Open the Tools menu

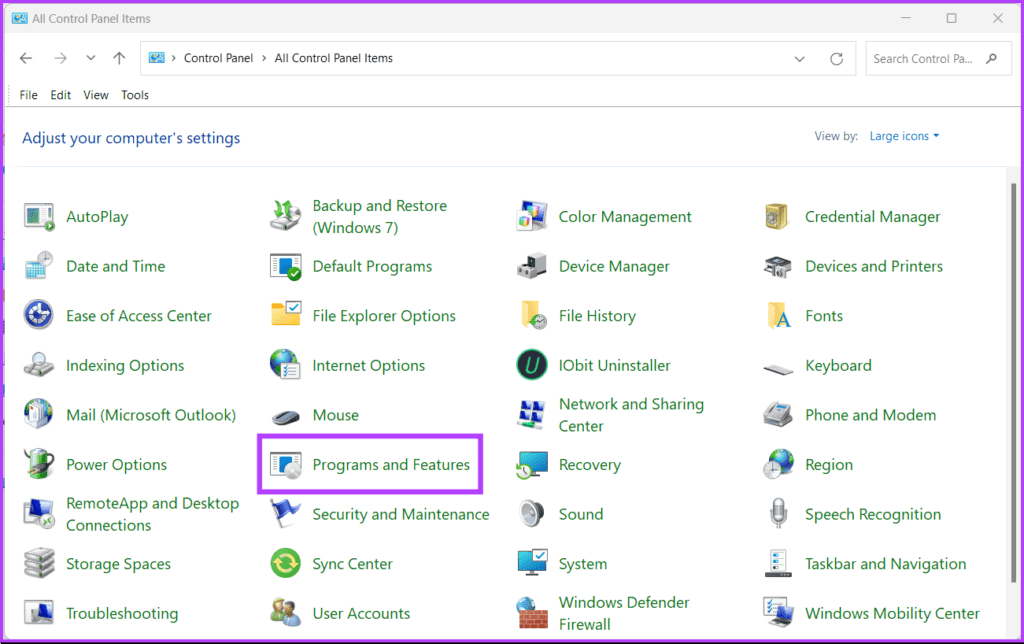tap(135, 95)
